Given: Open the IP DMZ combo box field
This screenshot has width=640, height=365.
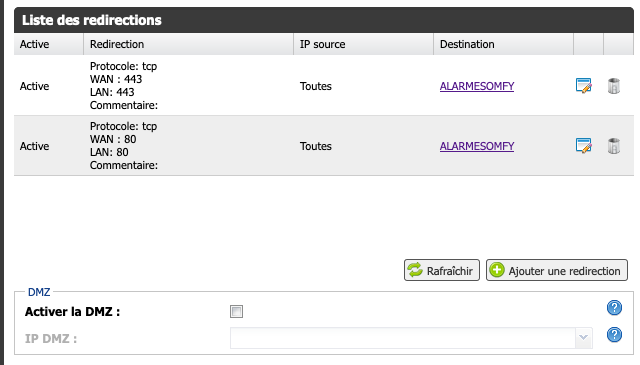Looking at the screenshot, I should (x=411, y=338).
